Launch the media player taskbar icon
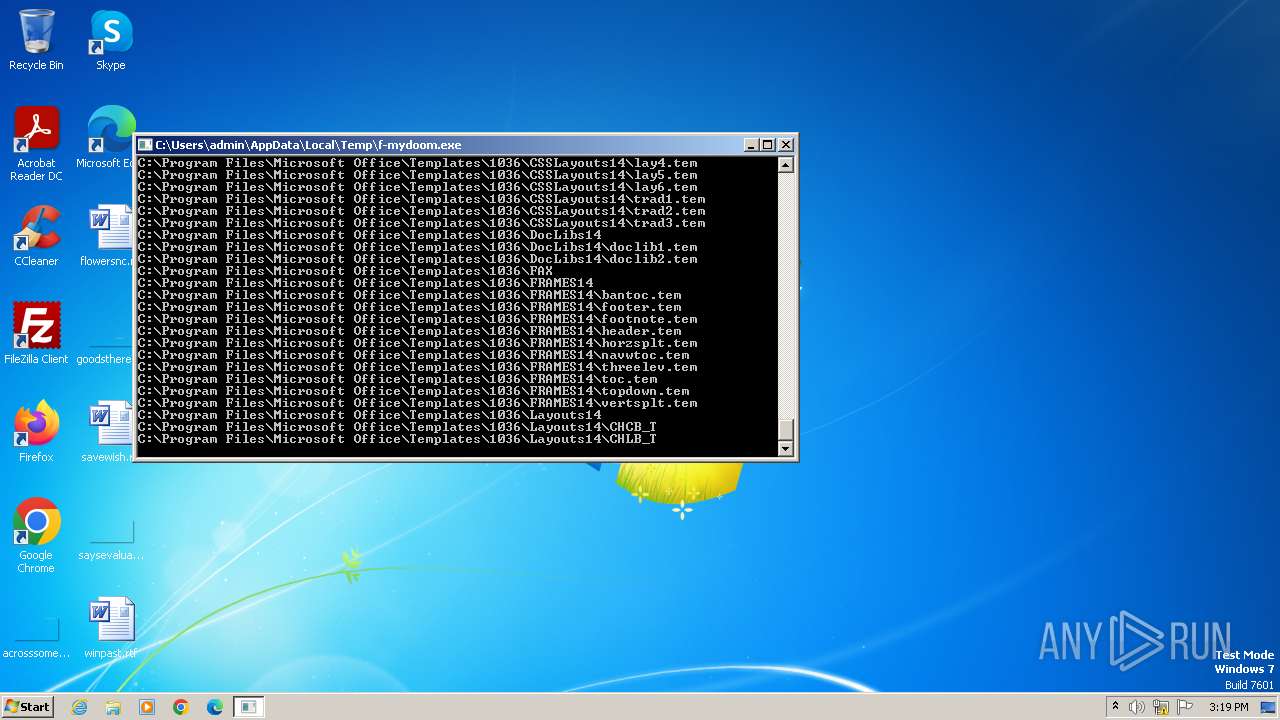 147,707
